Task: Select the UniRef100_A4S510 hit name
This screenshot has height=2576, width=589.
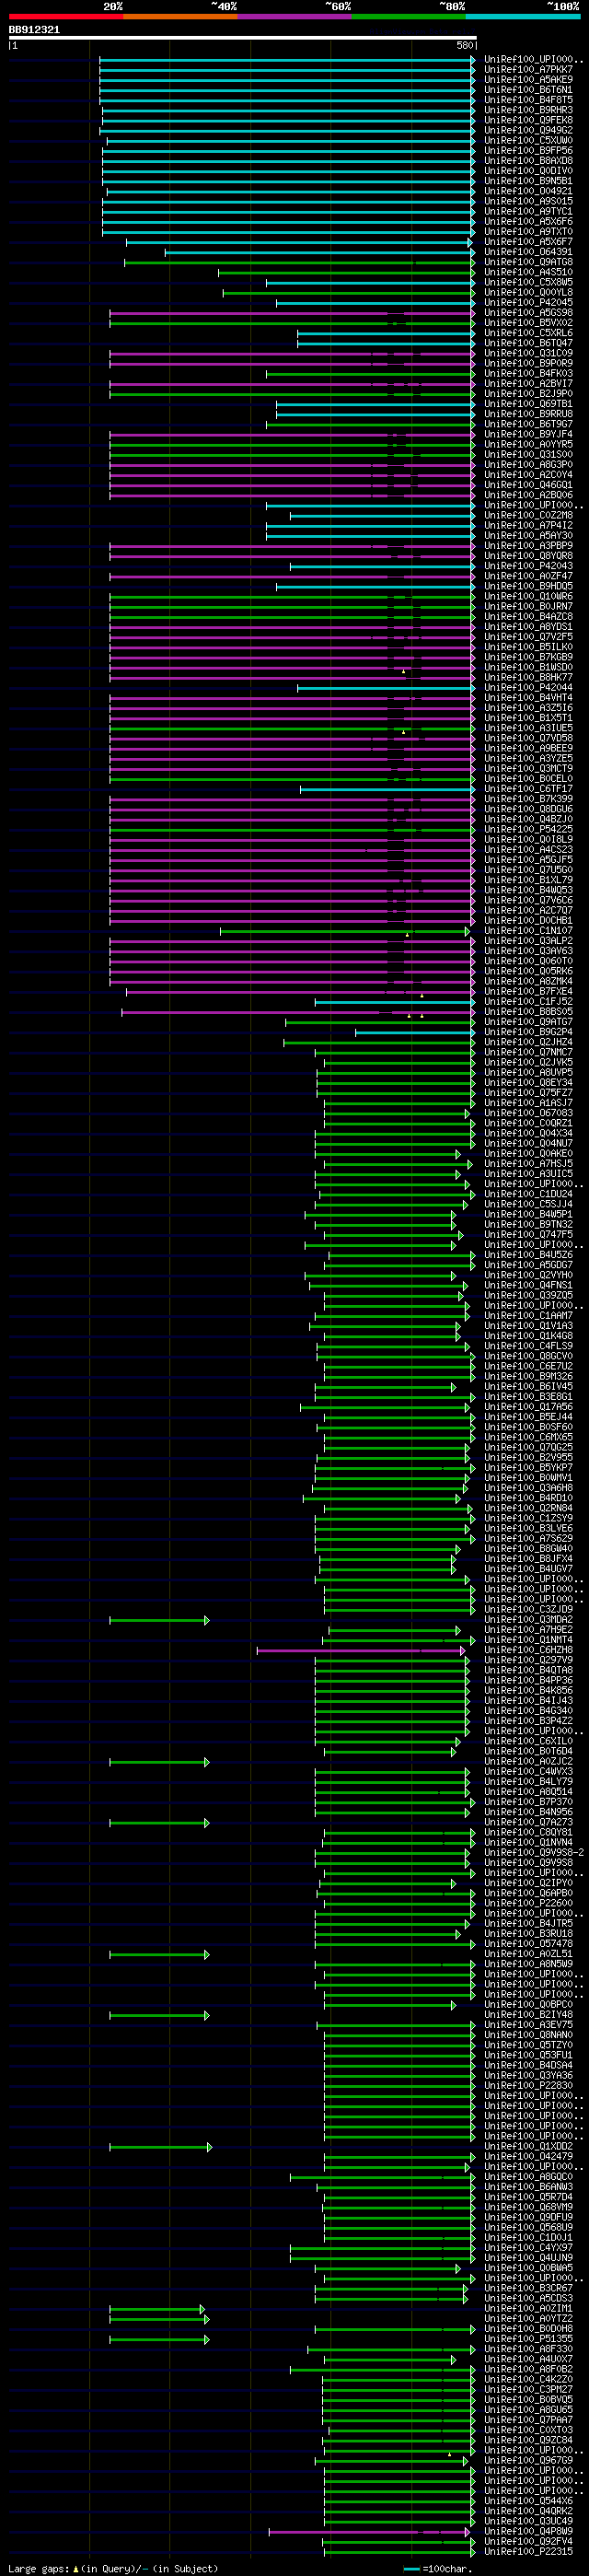Action: 529,272
